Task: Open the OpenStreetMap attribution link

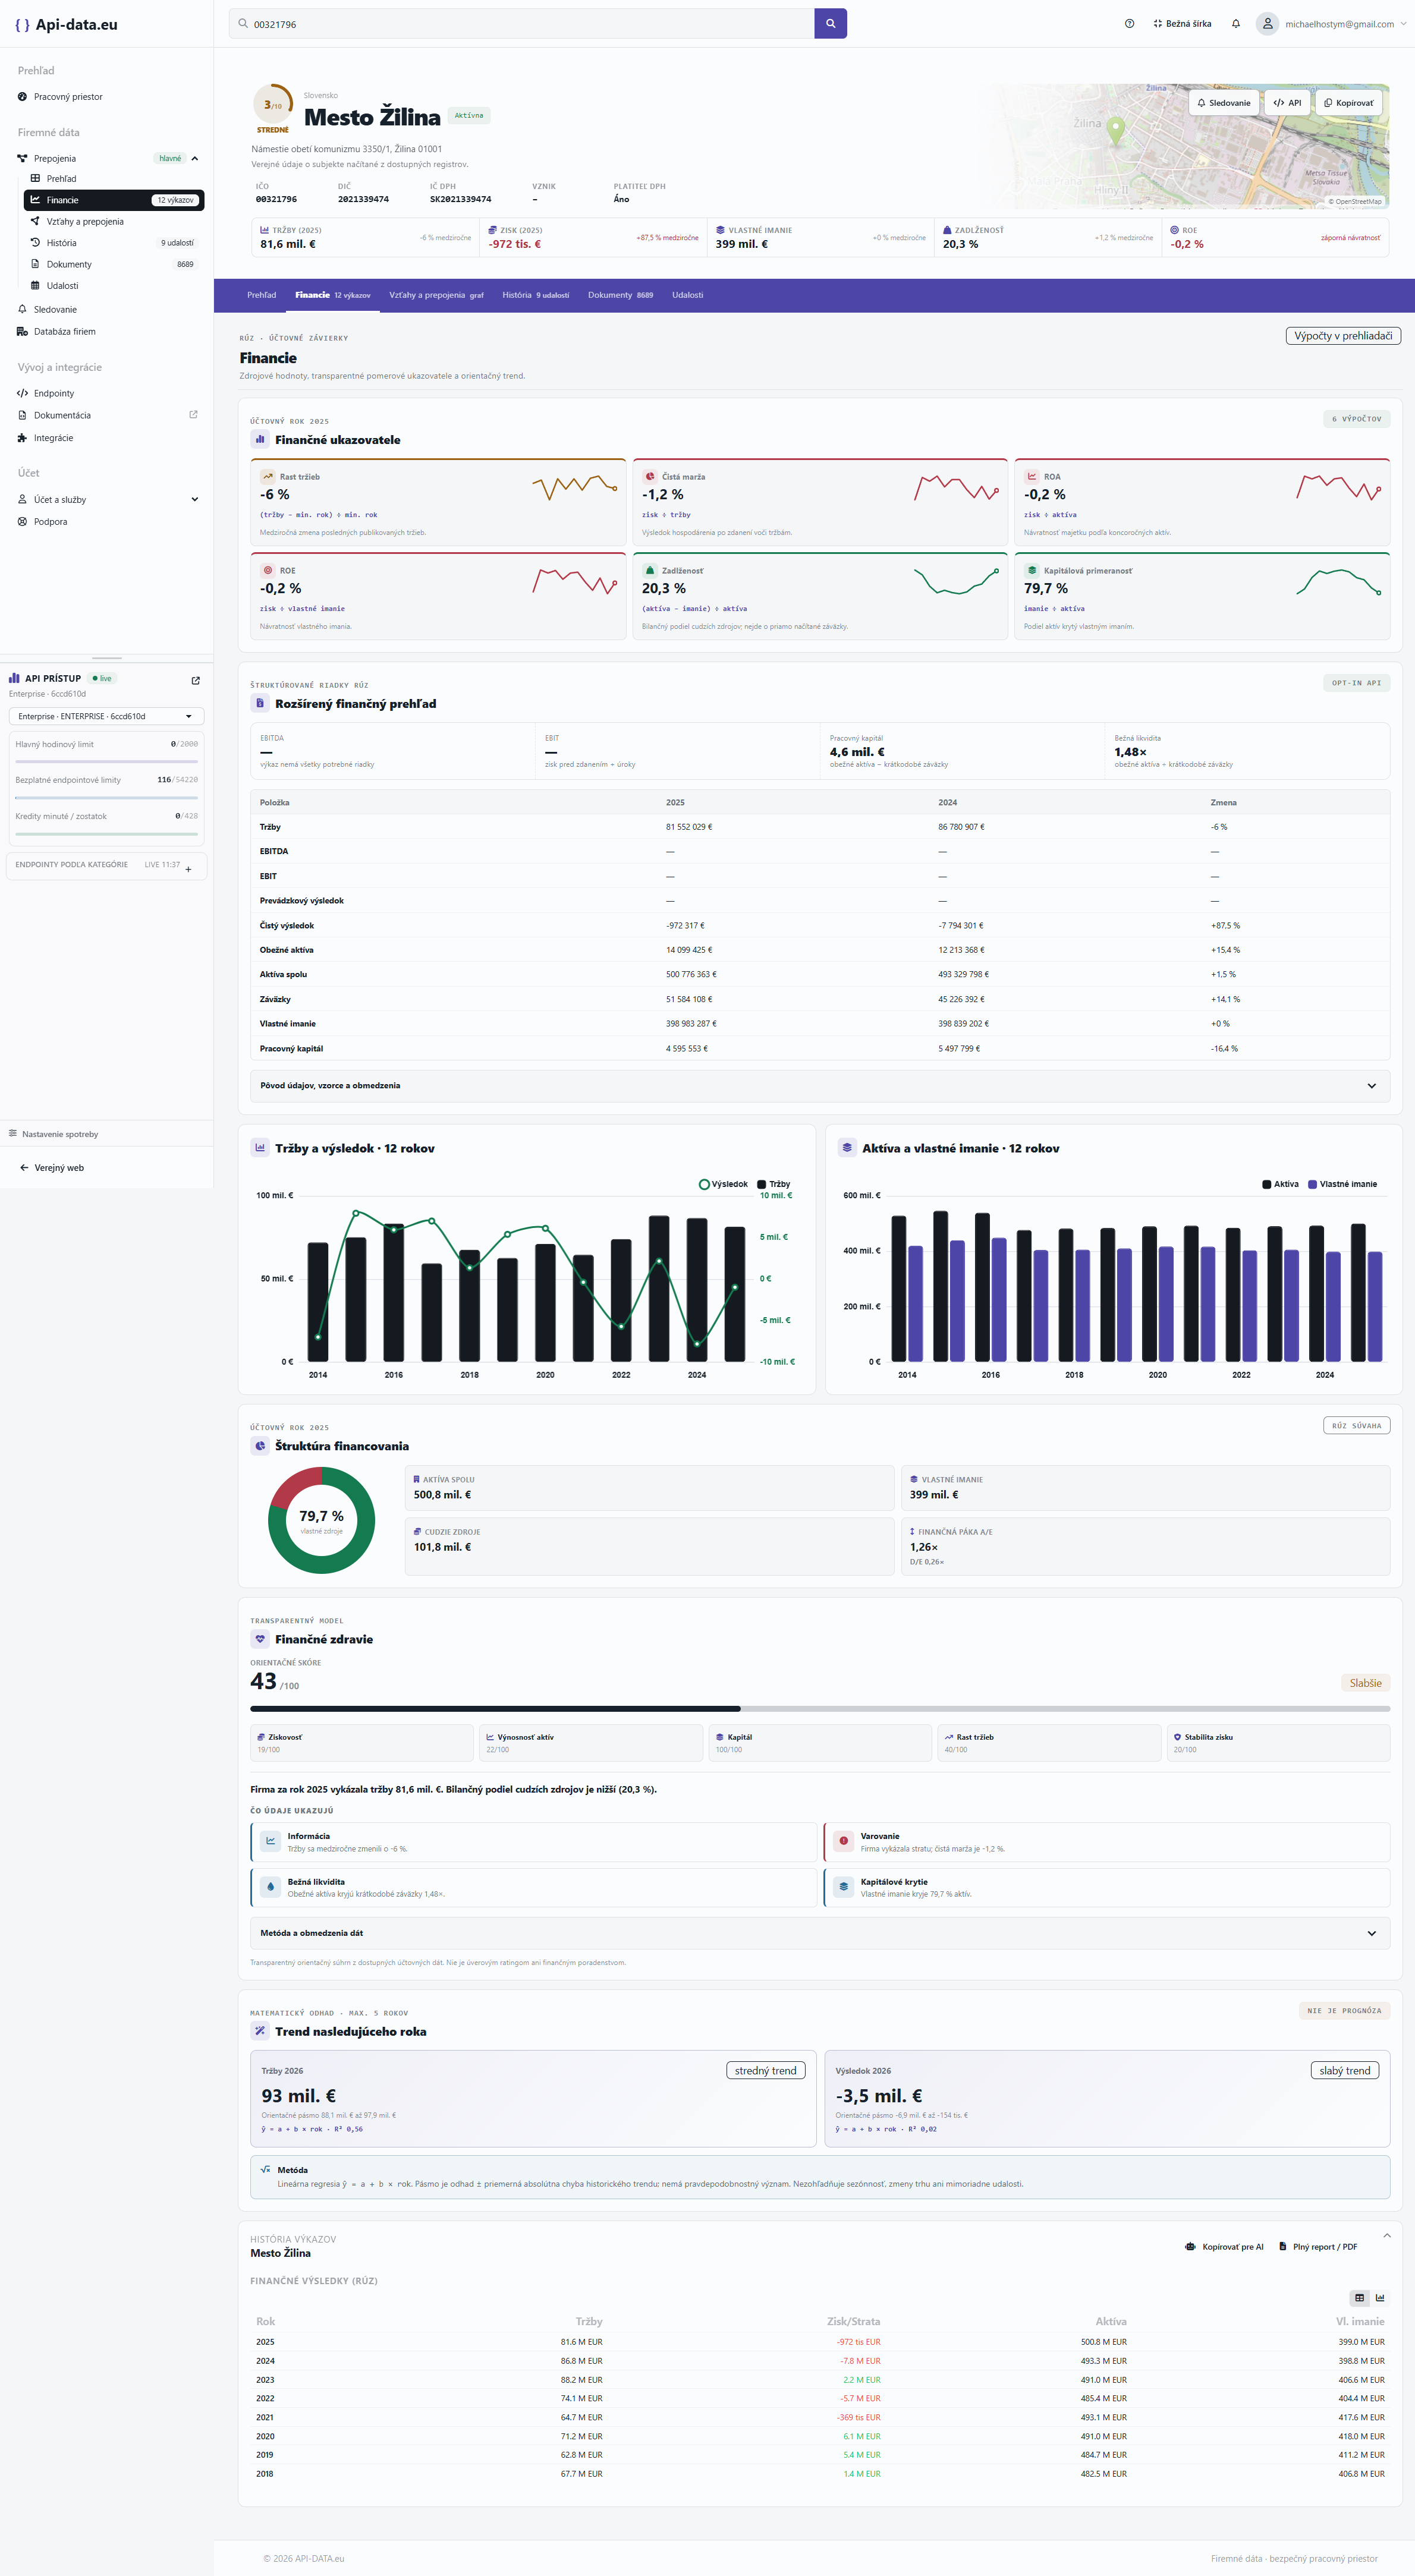Action: 1355,202
